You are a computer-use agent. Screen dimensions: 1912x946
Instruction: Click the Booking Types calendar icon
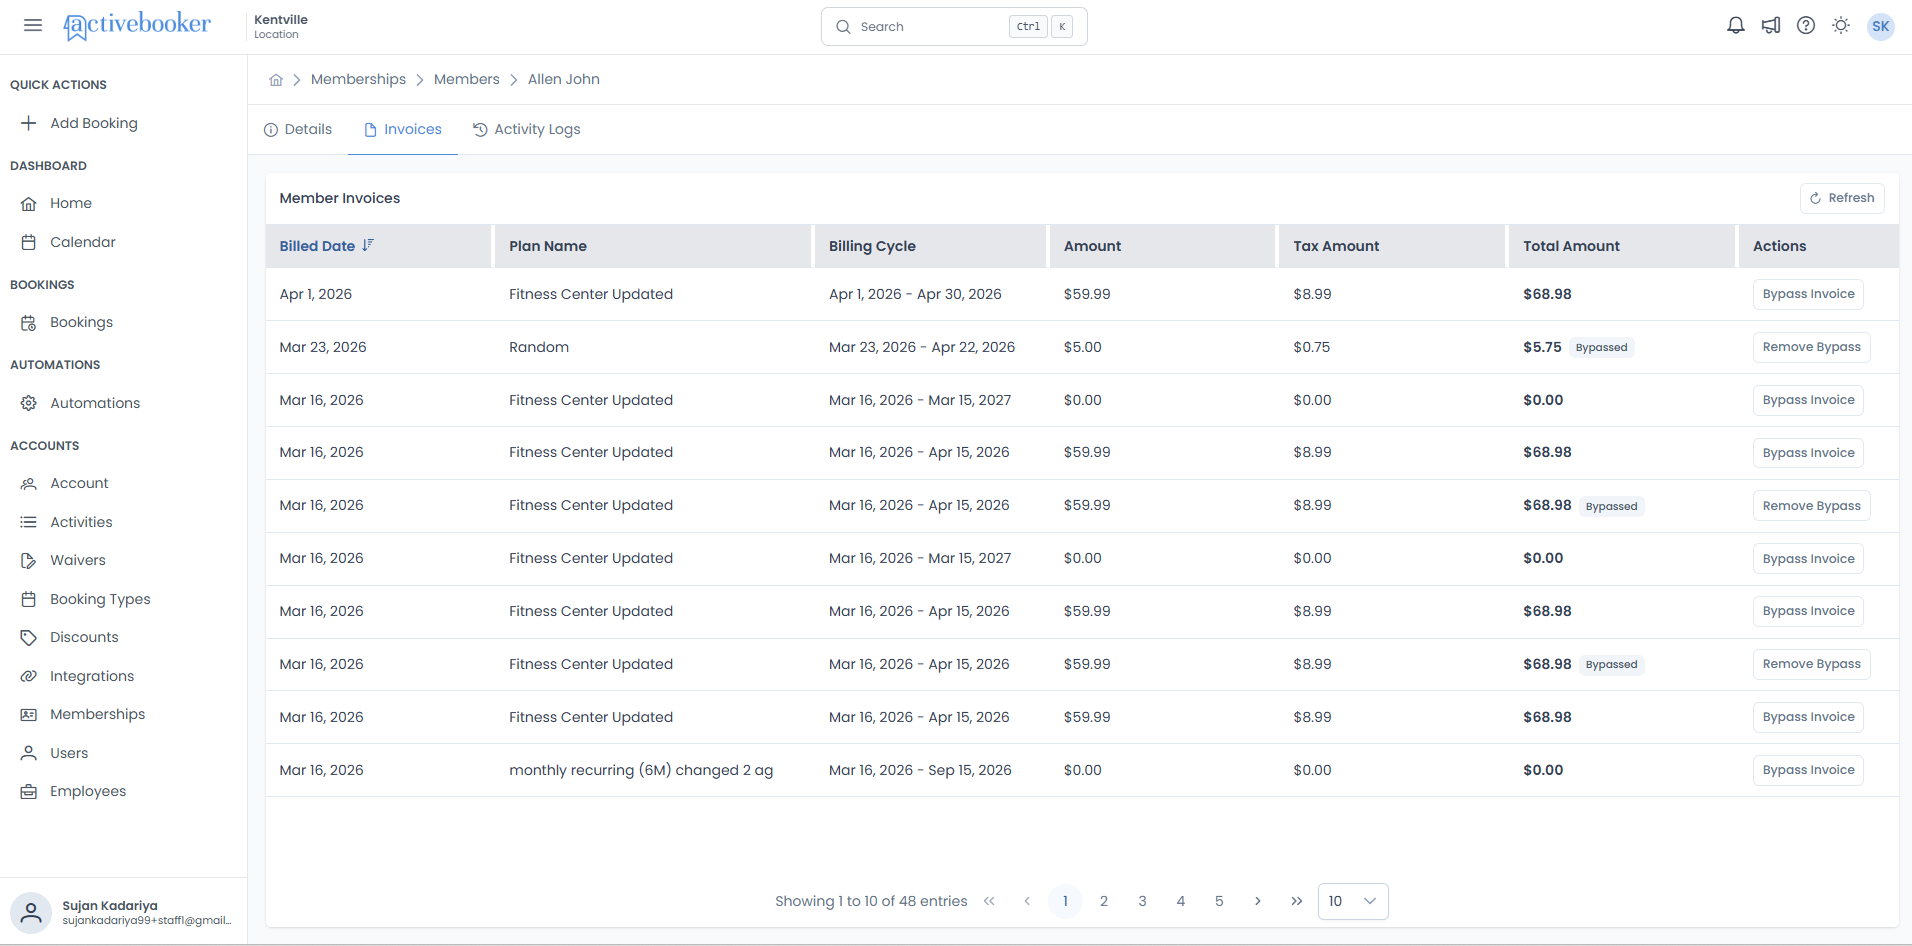(x=29, y=599)
